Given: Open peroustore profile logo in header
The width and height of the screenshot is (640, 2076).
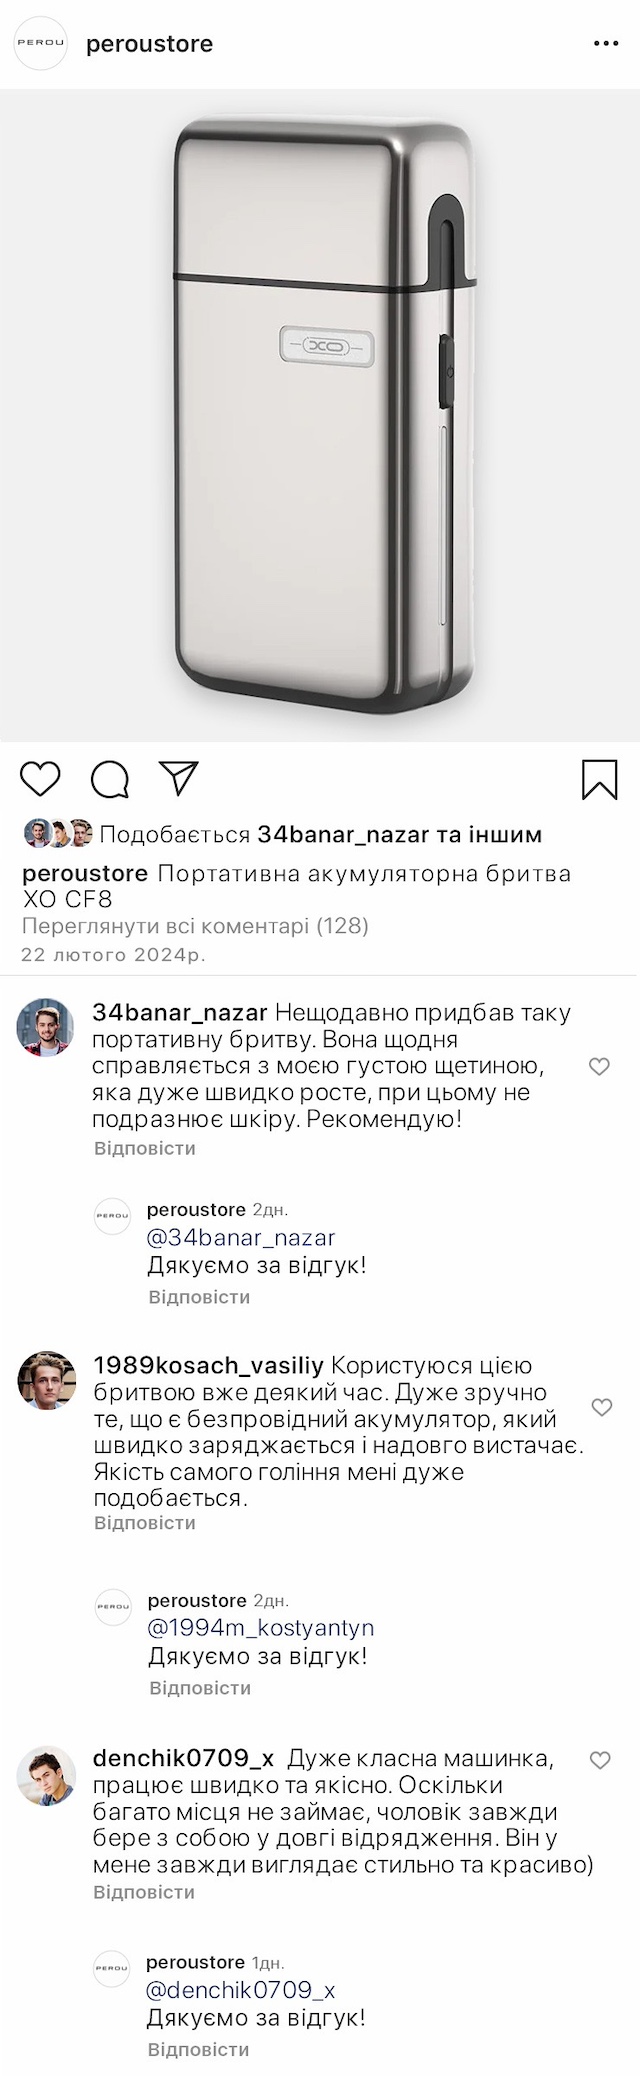Looking at the screenshot, I should pyautogui.click(x=40, y=44).
